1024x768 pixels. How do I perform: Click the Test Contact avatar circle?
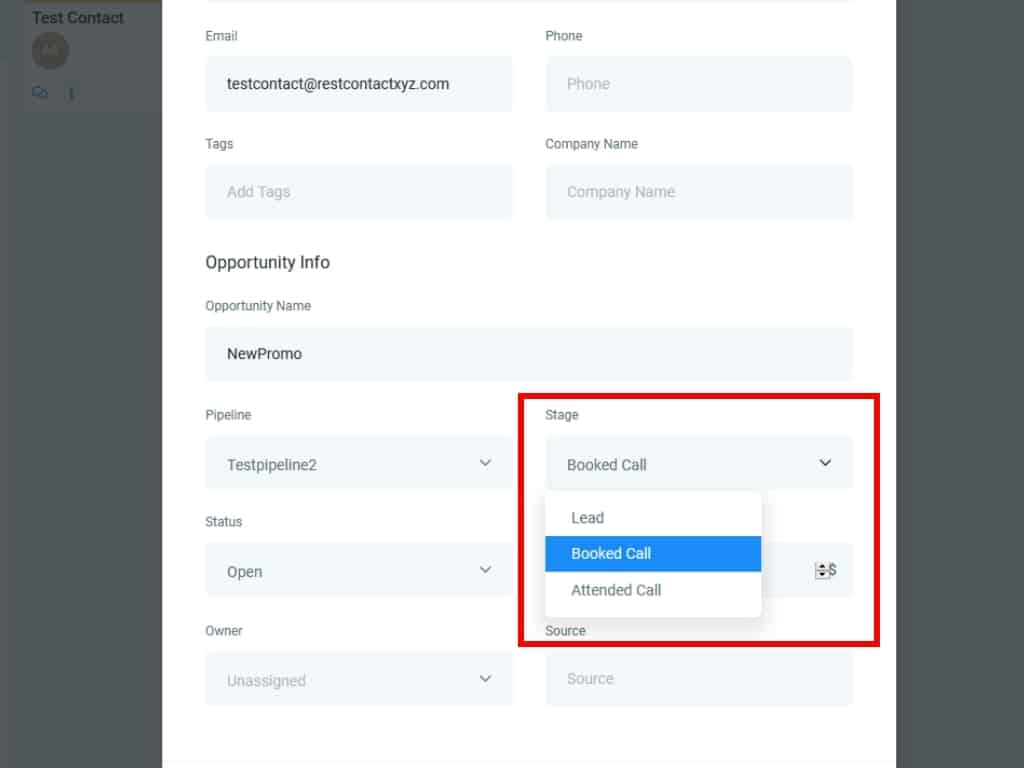tap(50, 50)
